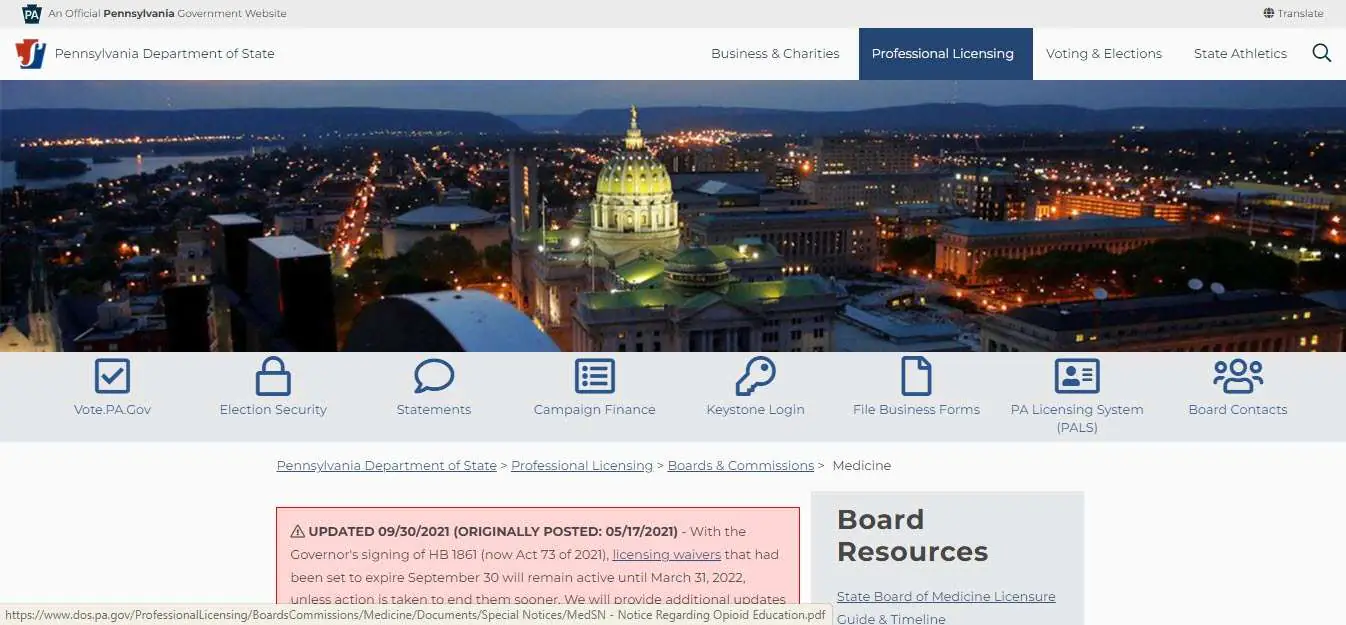Open File Business Forms document icon
1346x625 pixels.
[x=916, y=375]
